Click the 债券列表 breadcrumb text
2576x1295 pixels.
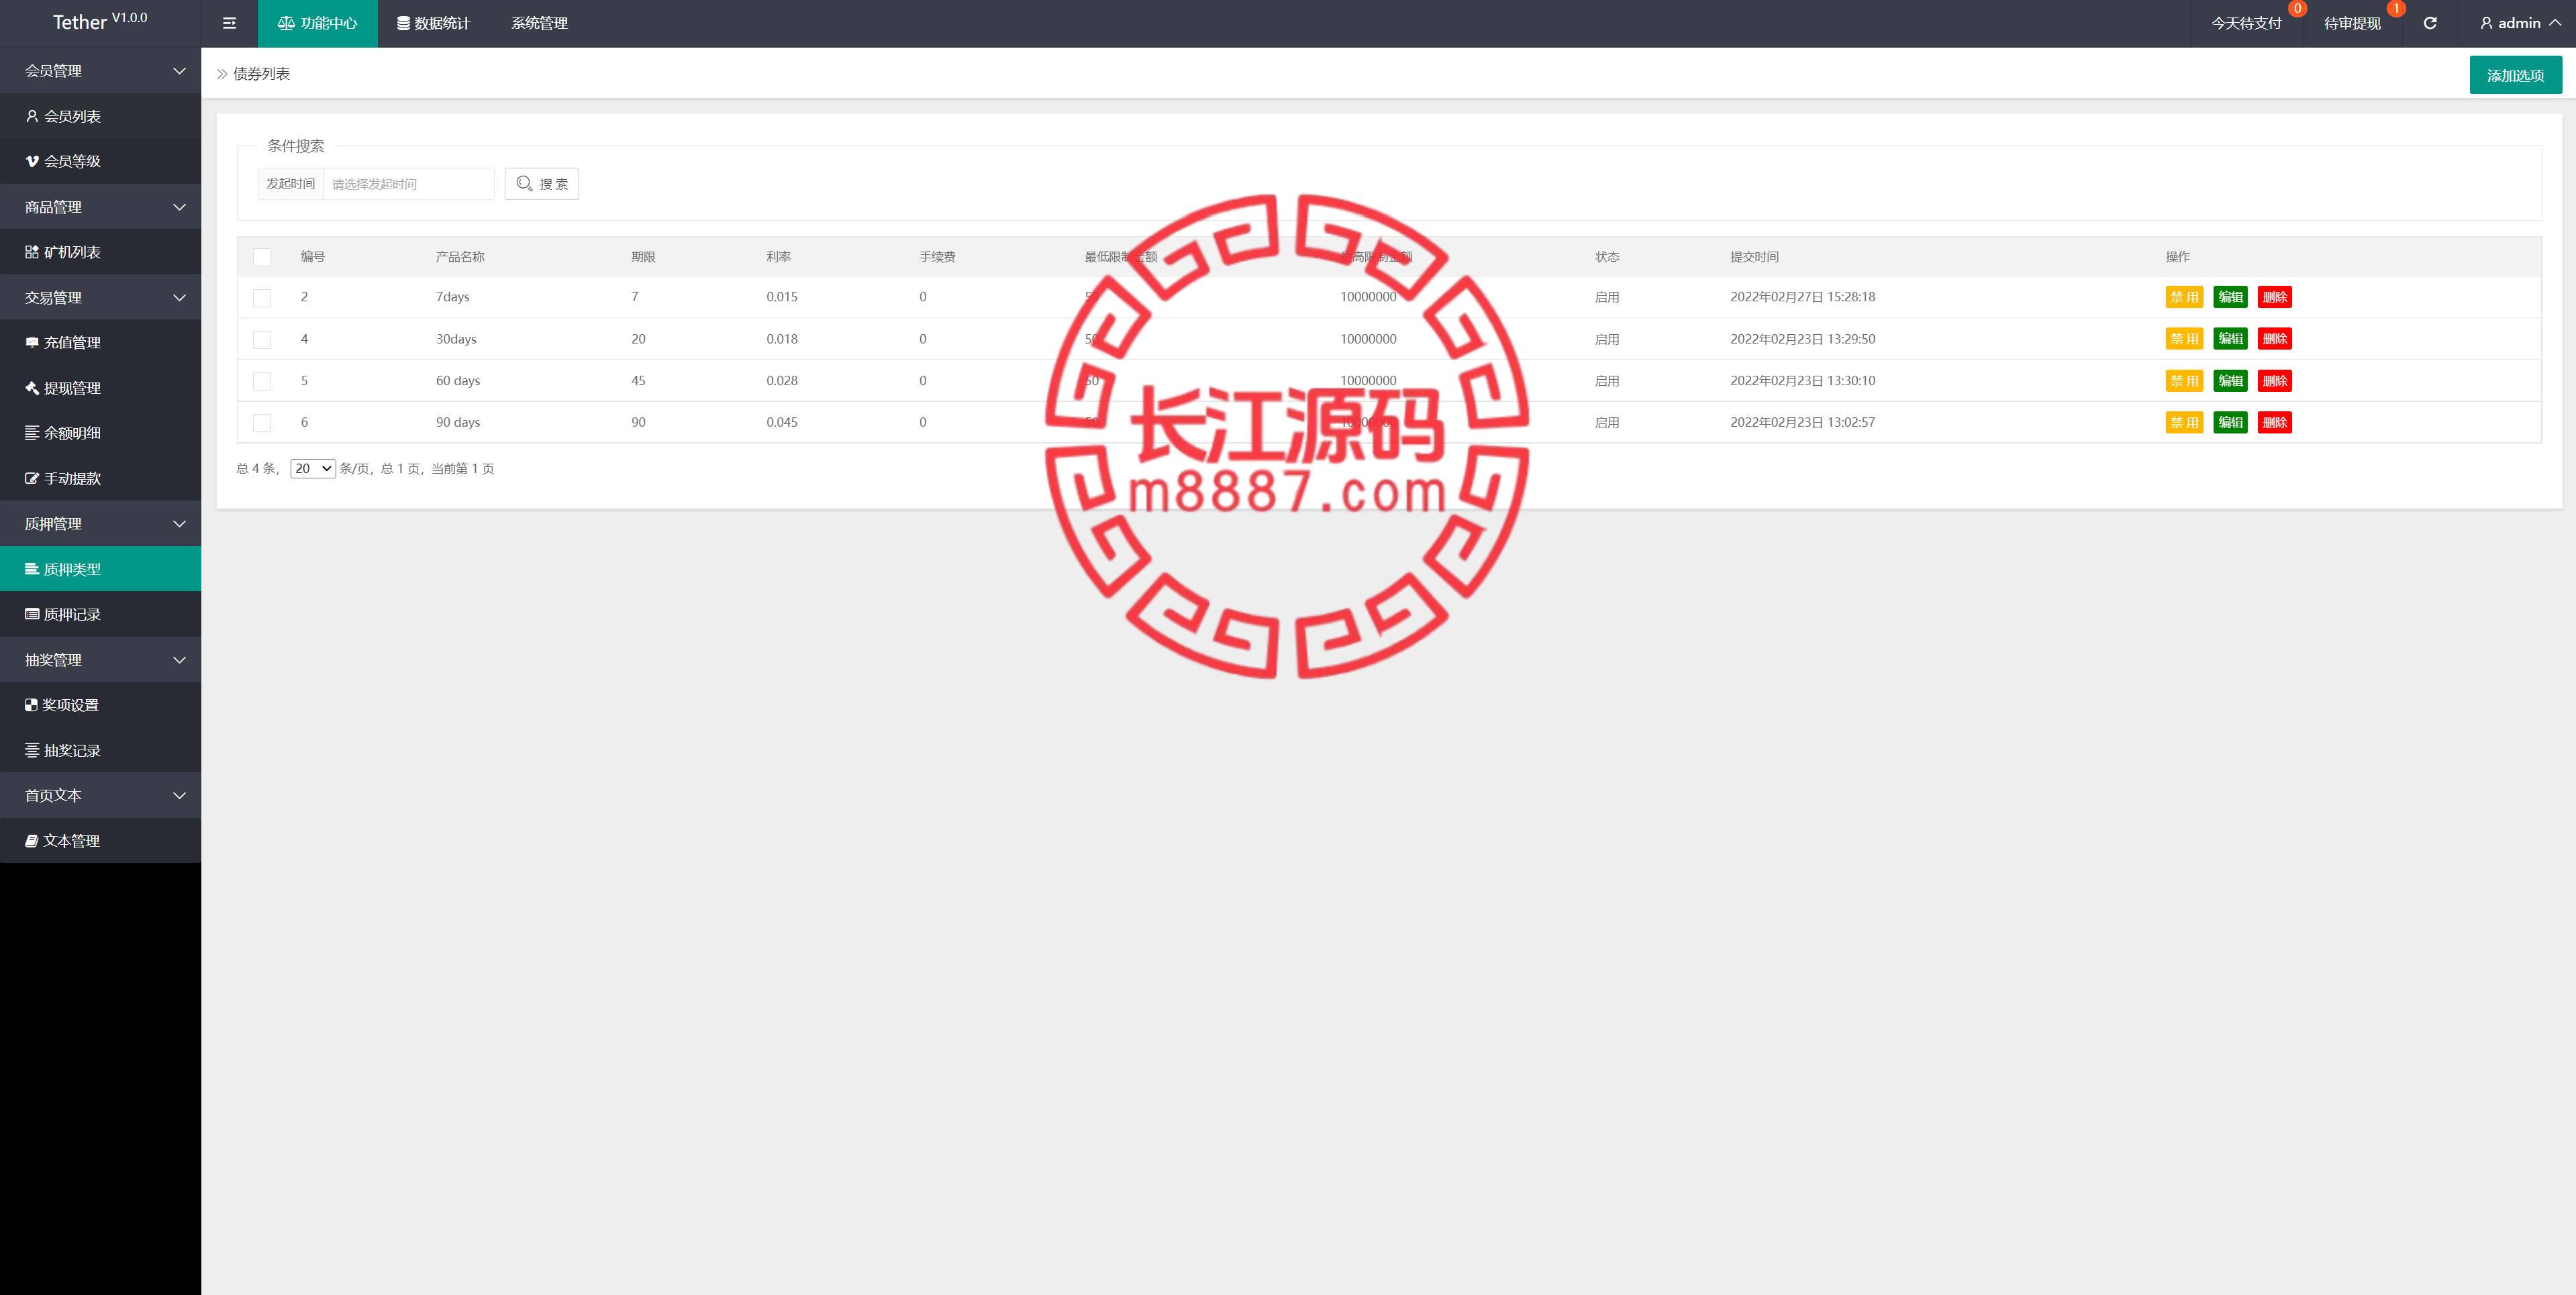tap(261, 74)
